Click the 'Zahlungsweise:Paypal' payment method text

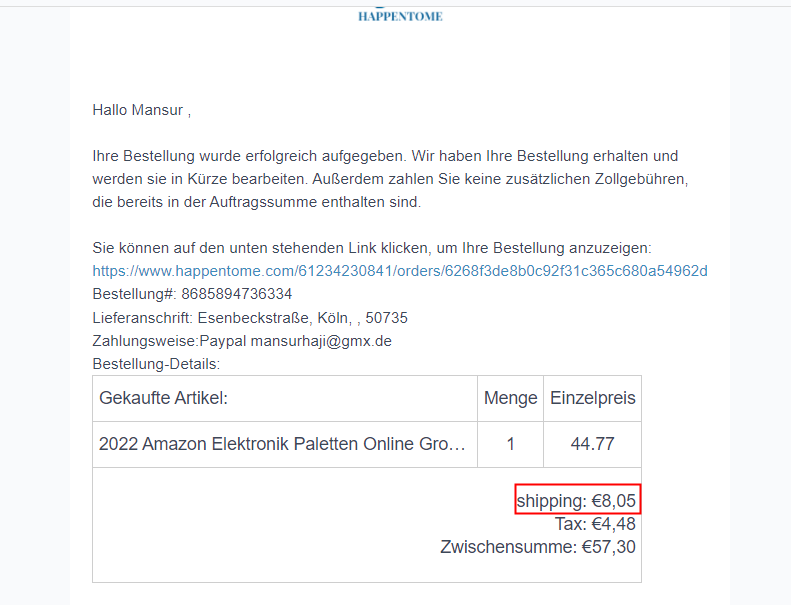[x=168, y=341]
